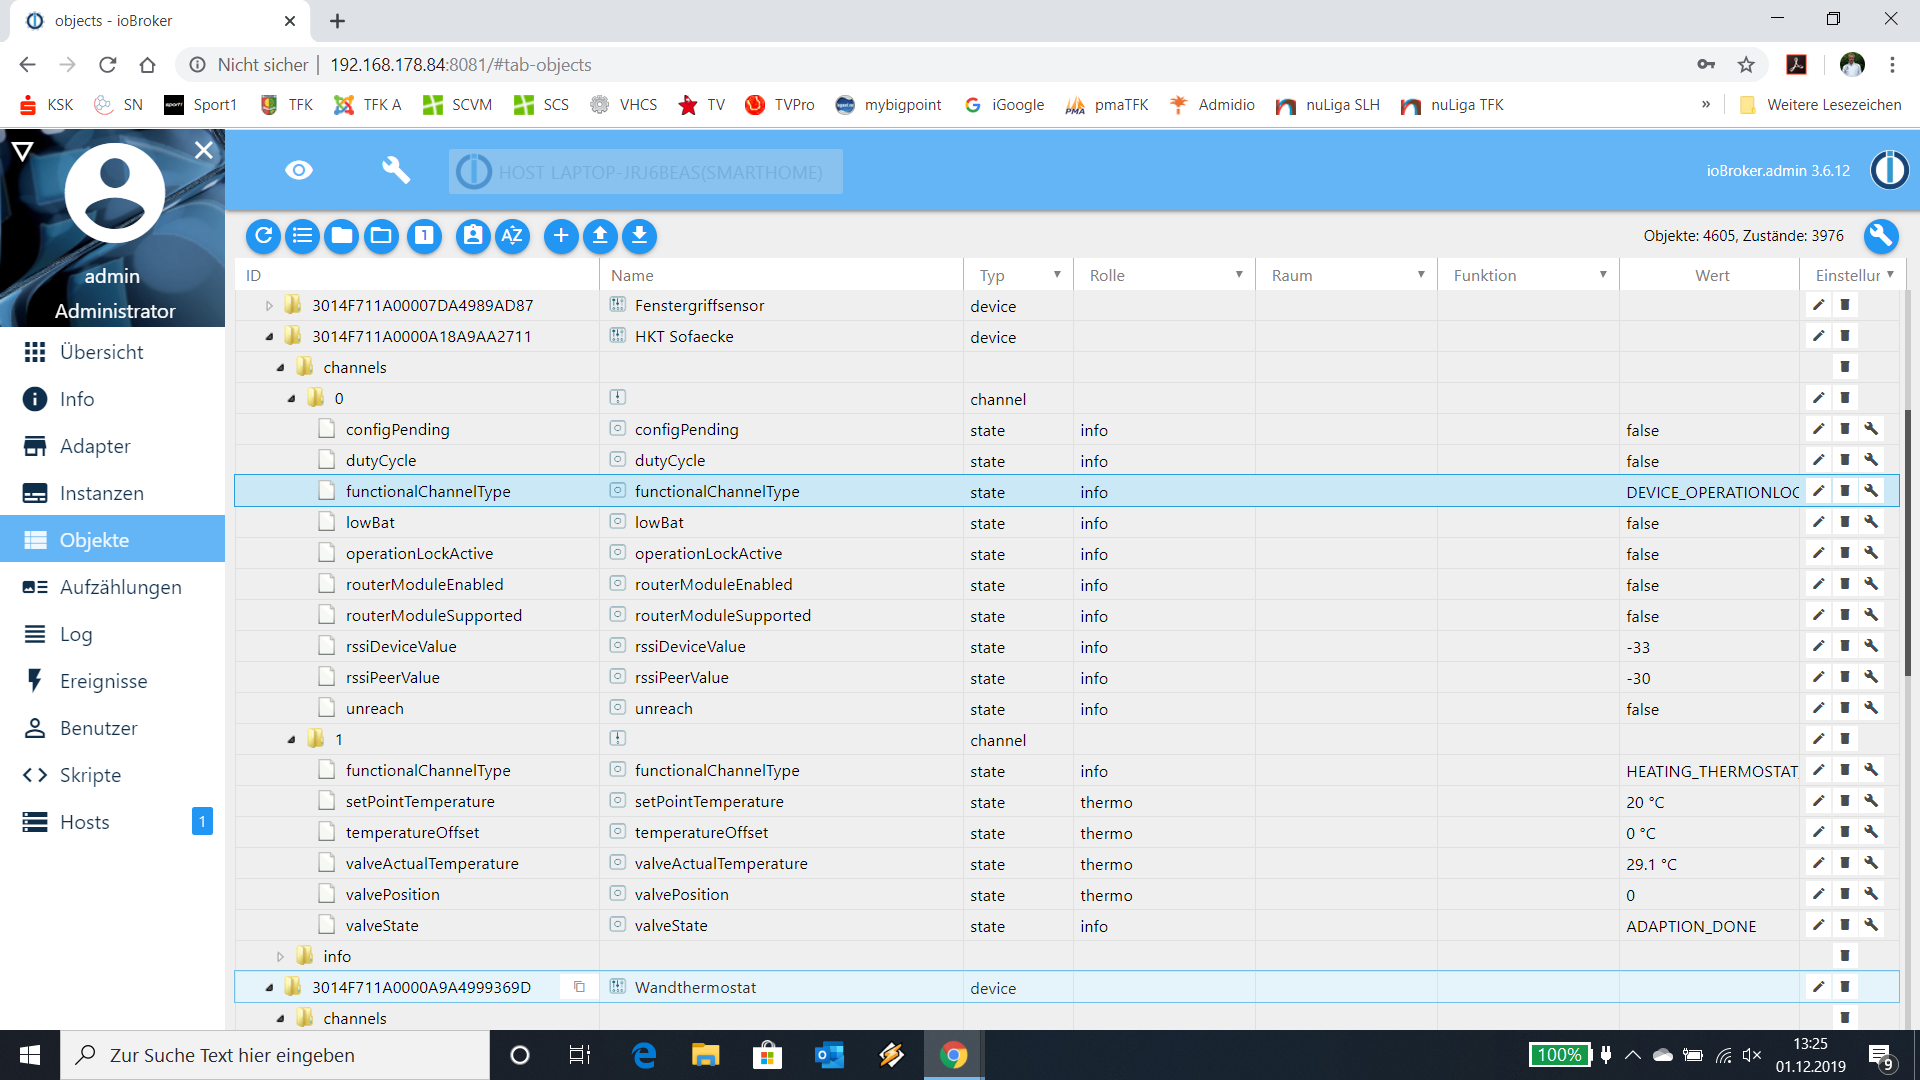1920x1080 pixels.
Task: Open custom settings wrench for configPending
Action: 1871,429
